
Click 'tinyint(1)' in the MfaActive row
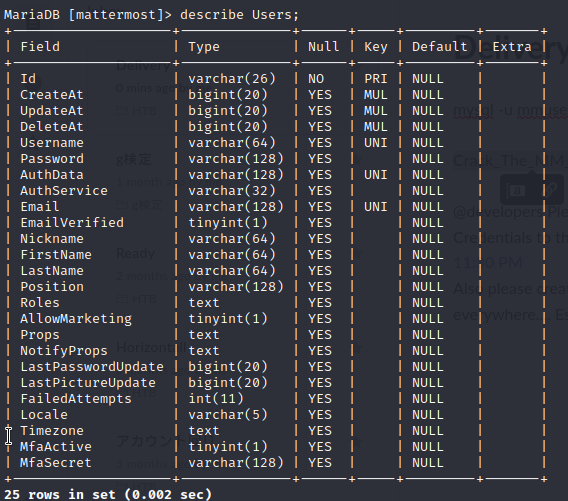tap(228, 446)
